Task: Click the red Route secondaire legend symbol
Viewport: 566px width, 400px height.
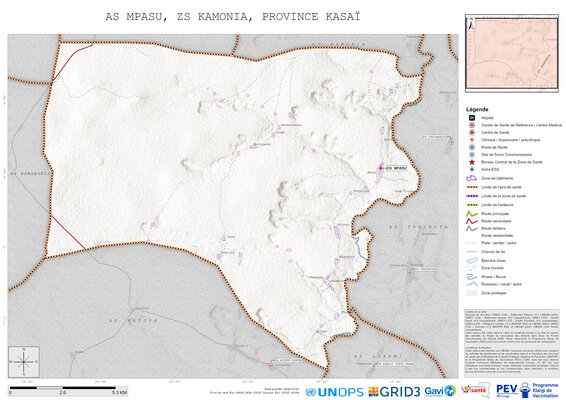Action: point(471,221)
